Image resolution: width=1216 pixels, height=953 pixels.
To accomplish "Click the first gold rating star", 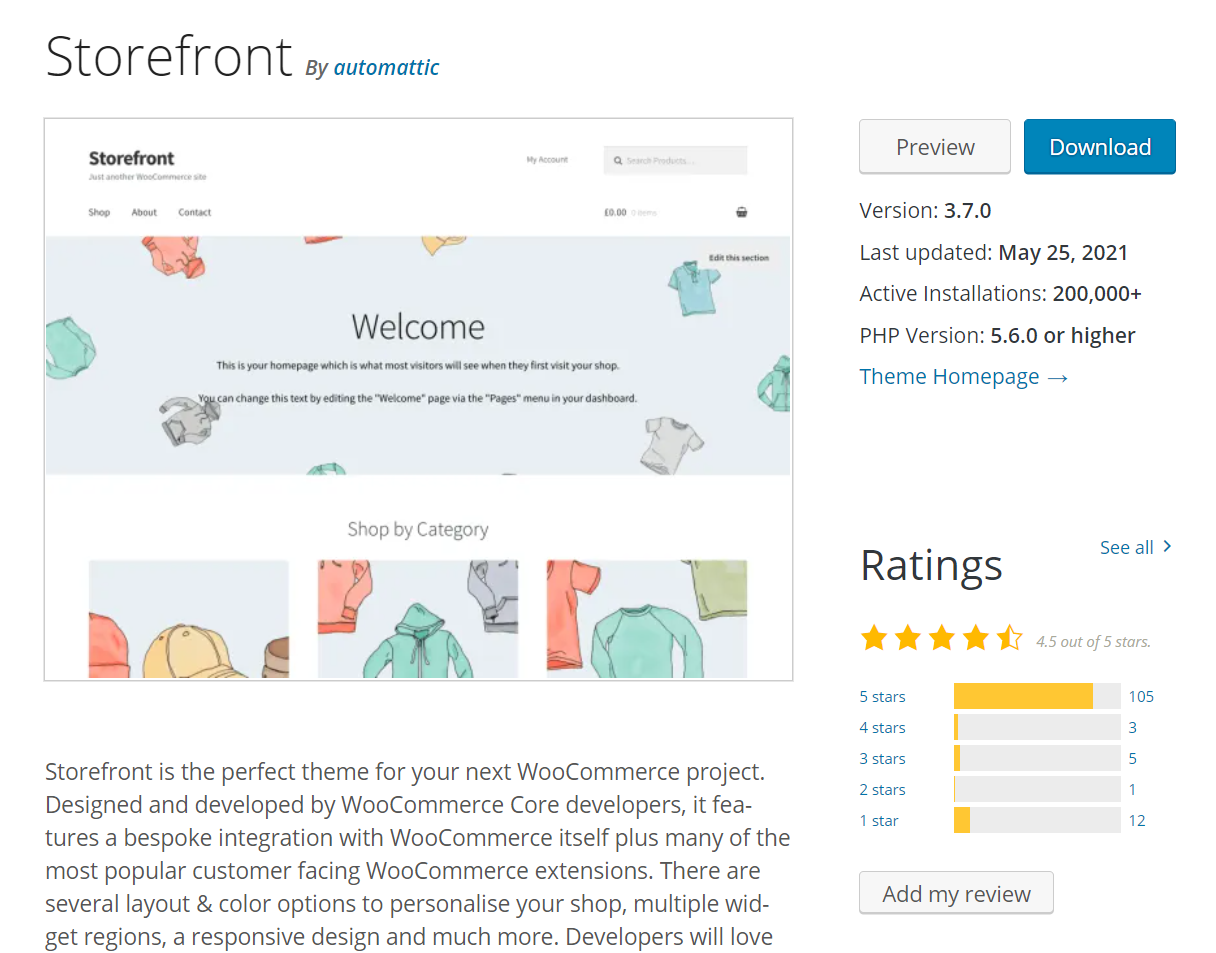I will click(874, 638).
